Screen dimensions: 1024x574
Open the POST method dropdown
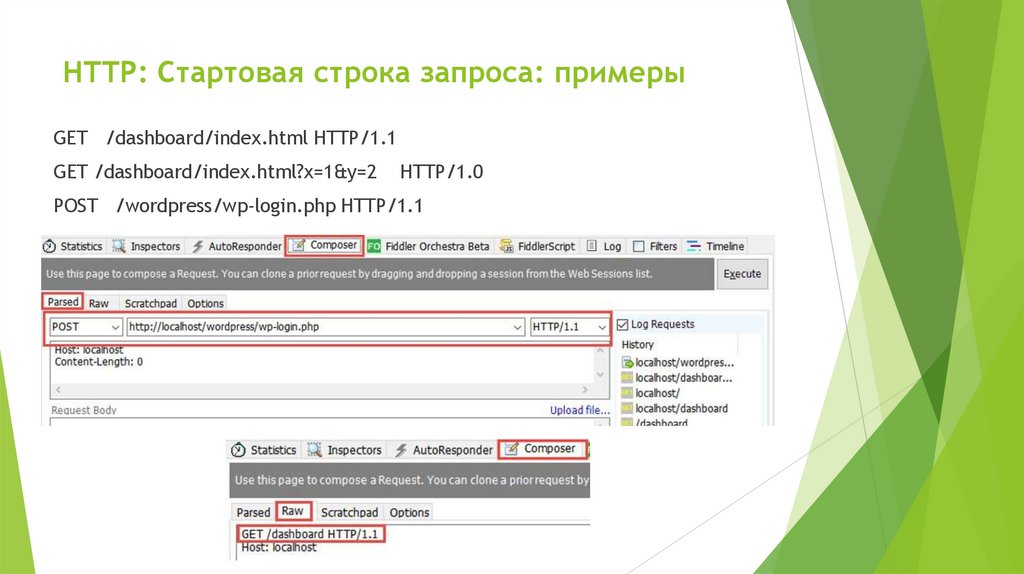coord(86,327)
